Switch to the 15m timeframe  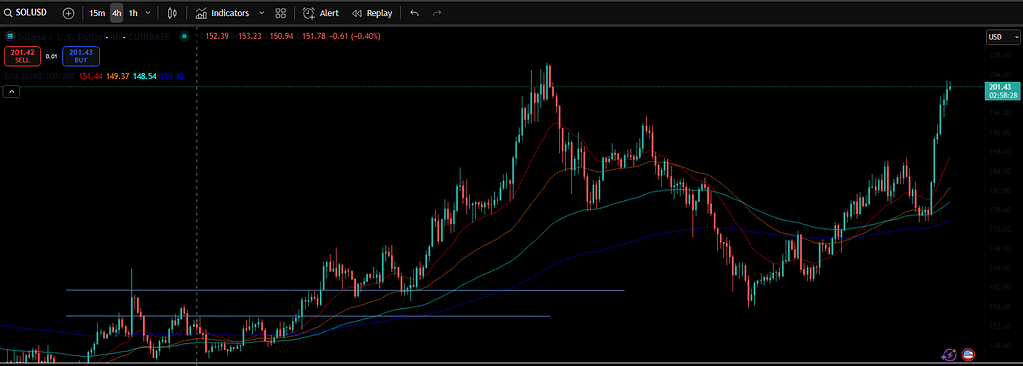(97, 13)
